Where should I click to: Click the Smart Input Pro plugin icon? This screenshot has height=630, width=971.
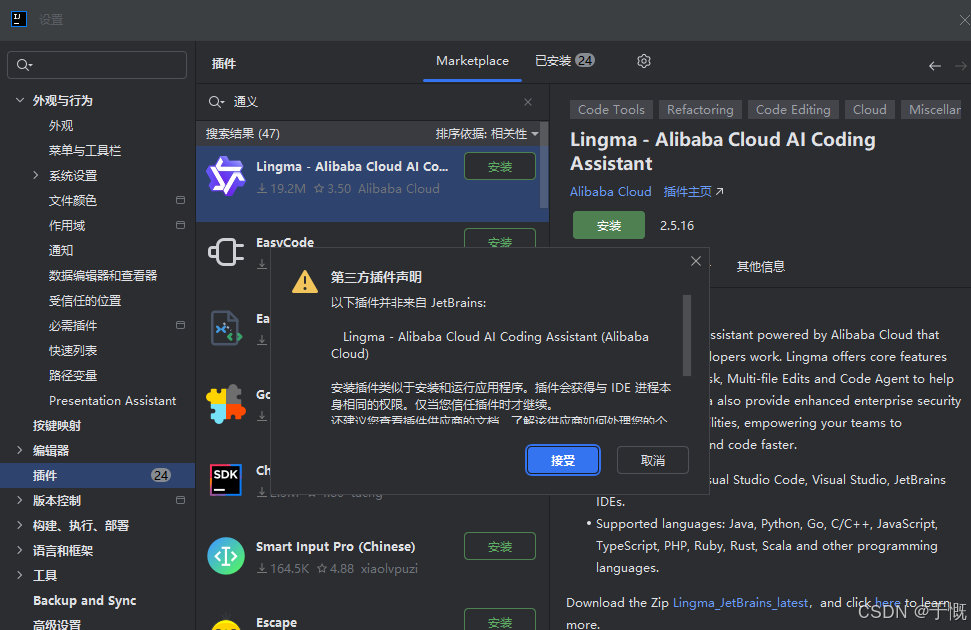click(226, 556)
